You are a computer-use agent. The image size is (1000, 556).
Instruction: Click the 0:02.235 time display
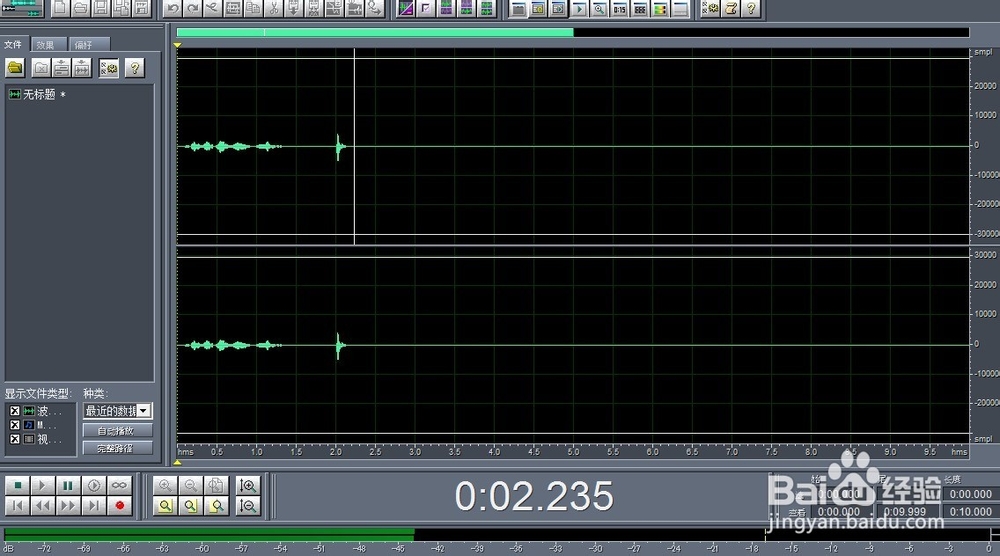(534, 497)
